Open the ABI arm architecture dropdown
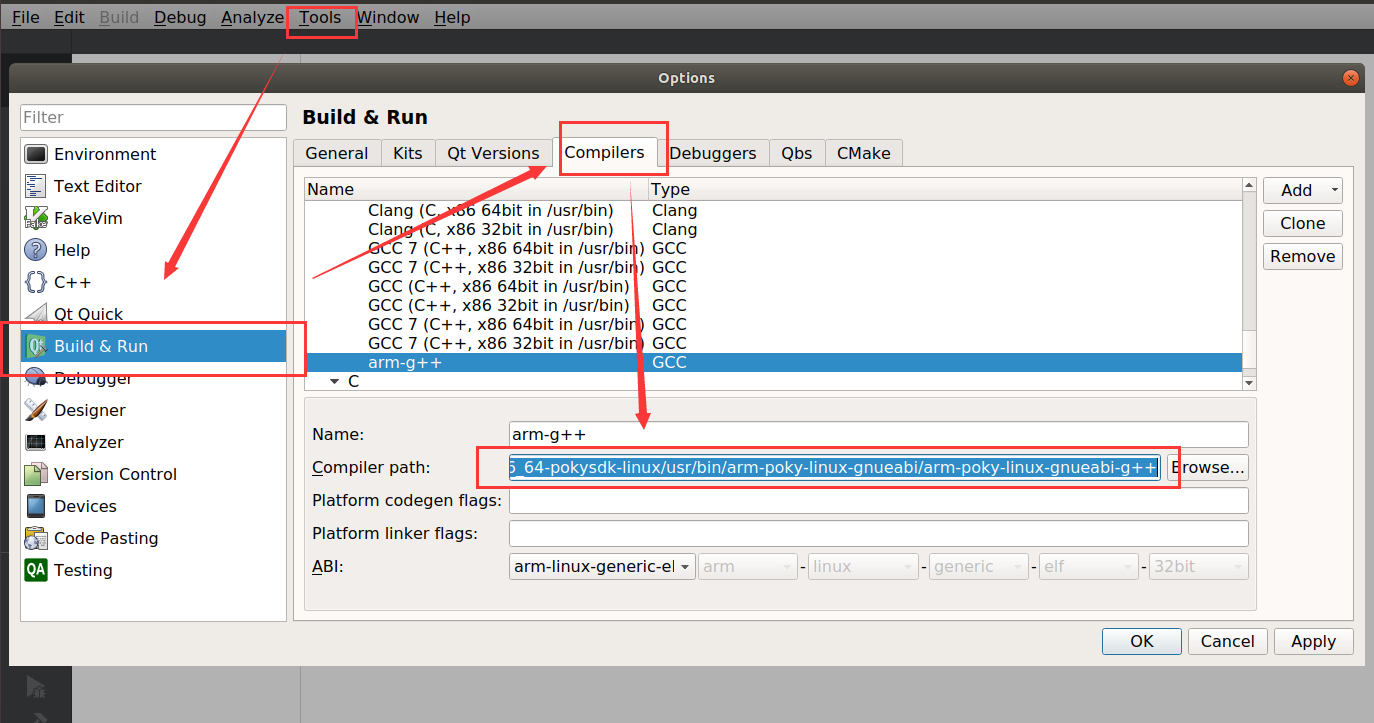This screenshot has height=723, width=1374. 748,566
